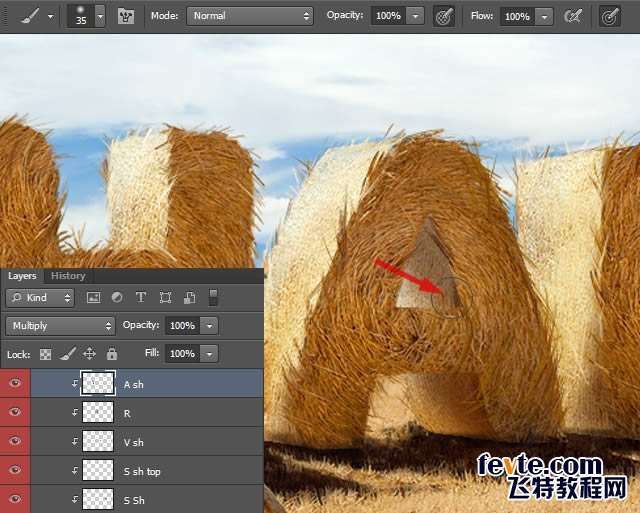Click clipping mask arrow on A sh layer
Image resolution: width=640 pixels, height=513 pixels.
pos(75,383)
